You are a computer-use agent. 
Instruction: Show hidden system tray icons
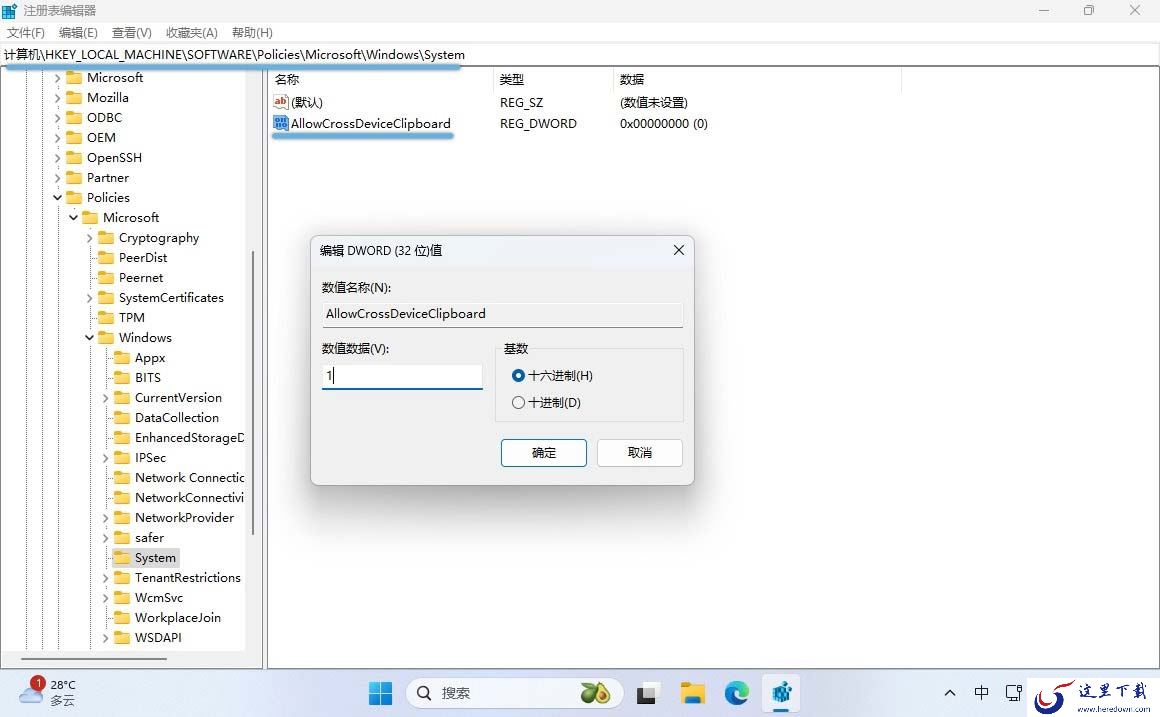(x=950, y=693)
